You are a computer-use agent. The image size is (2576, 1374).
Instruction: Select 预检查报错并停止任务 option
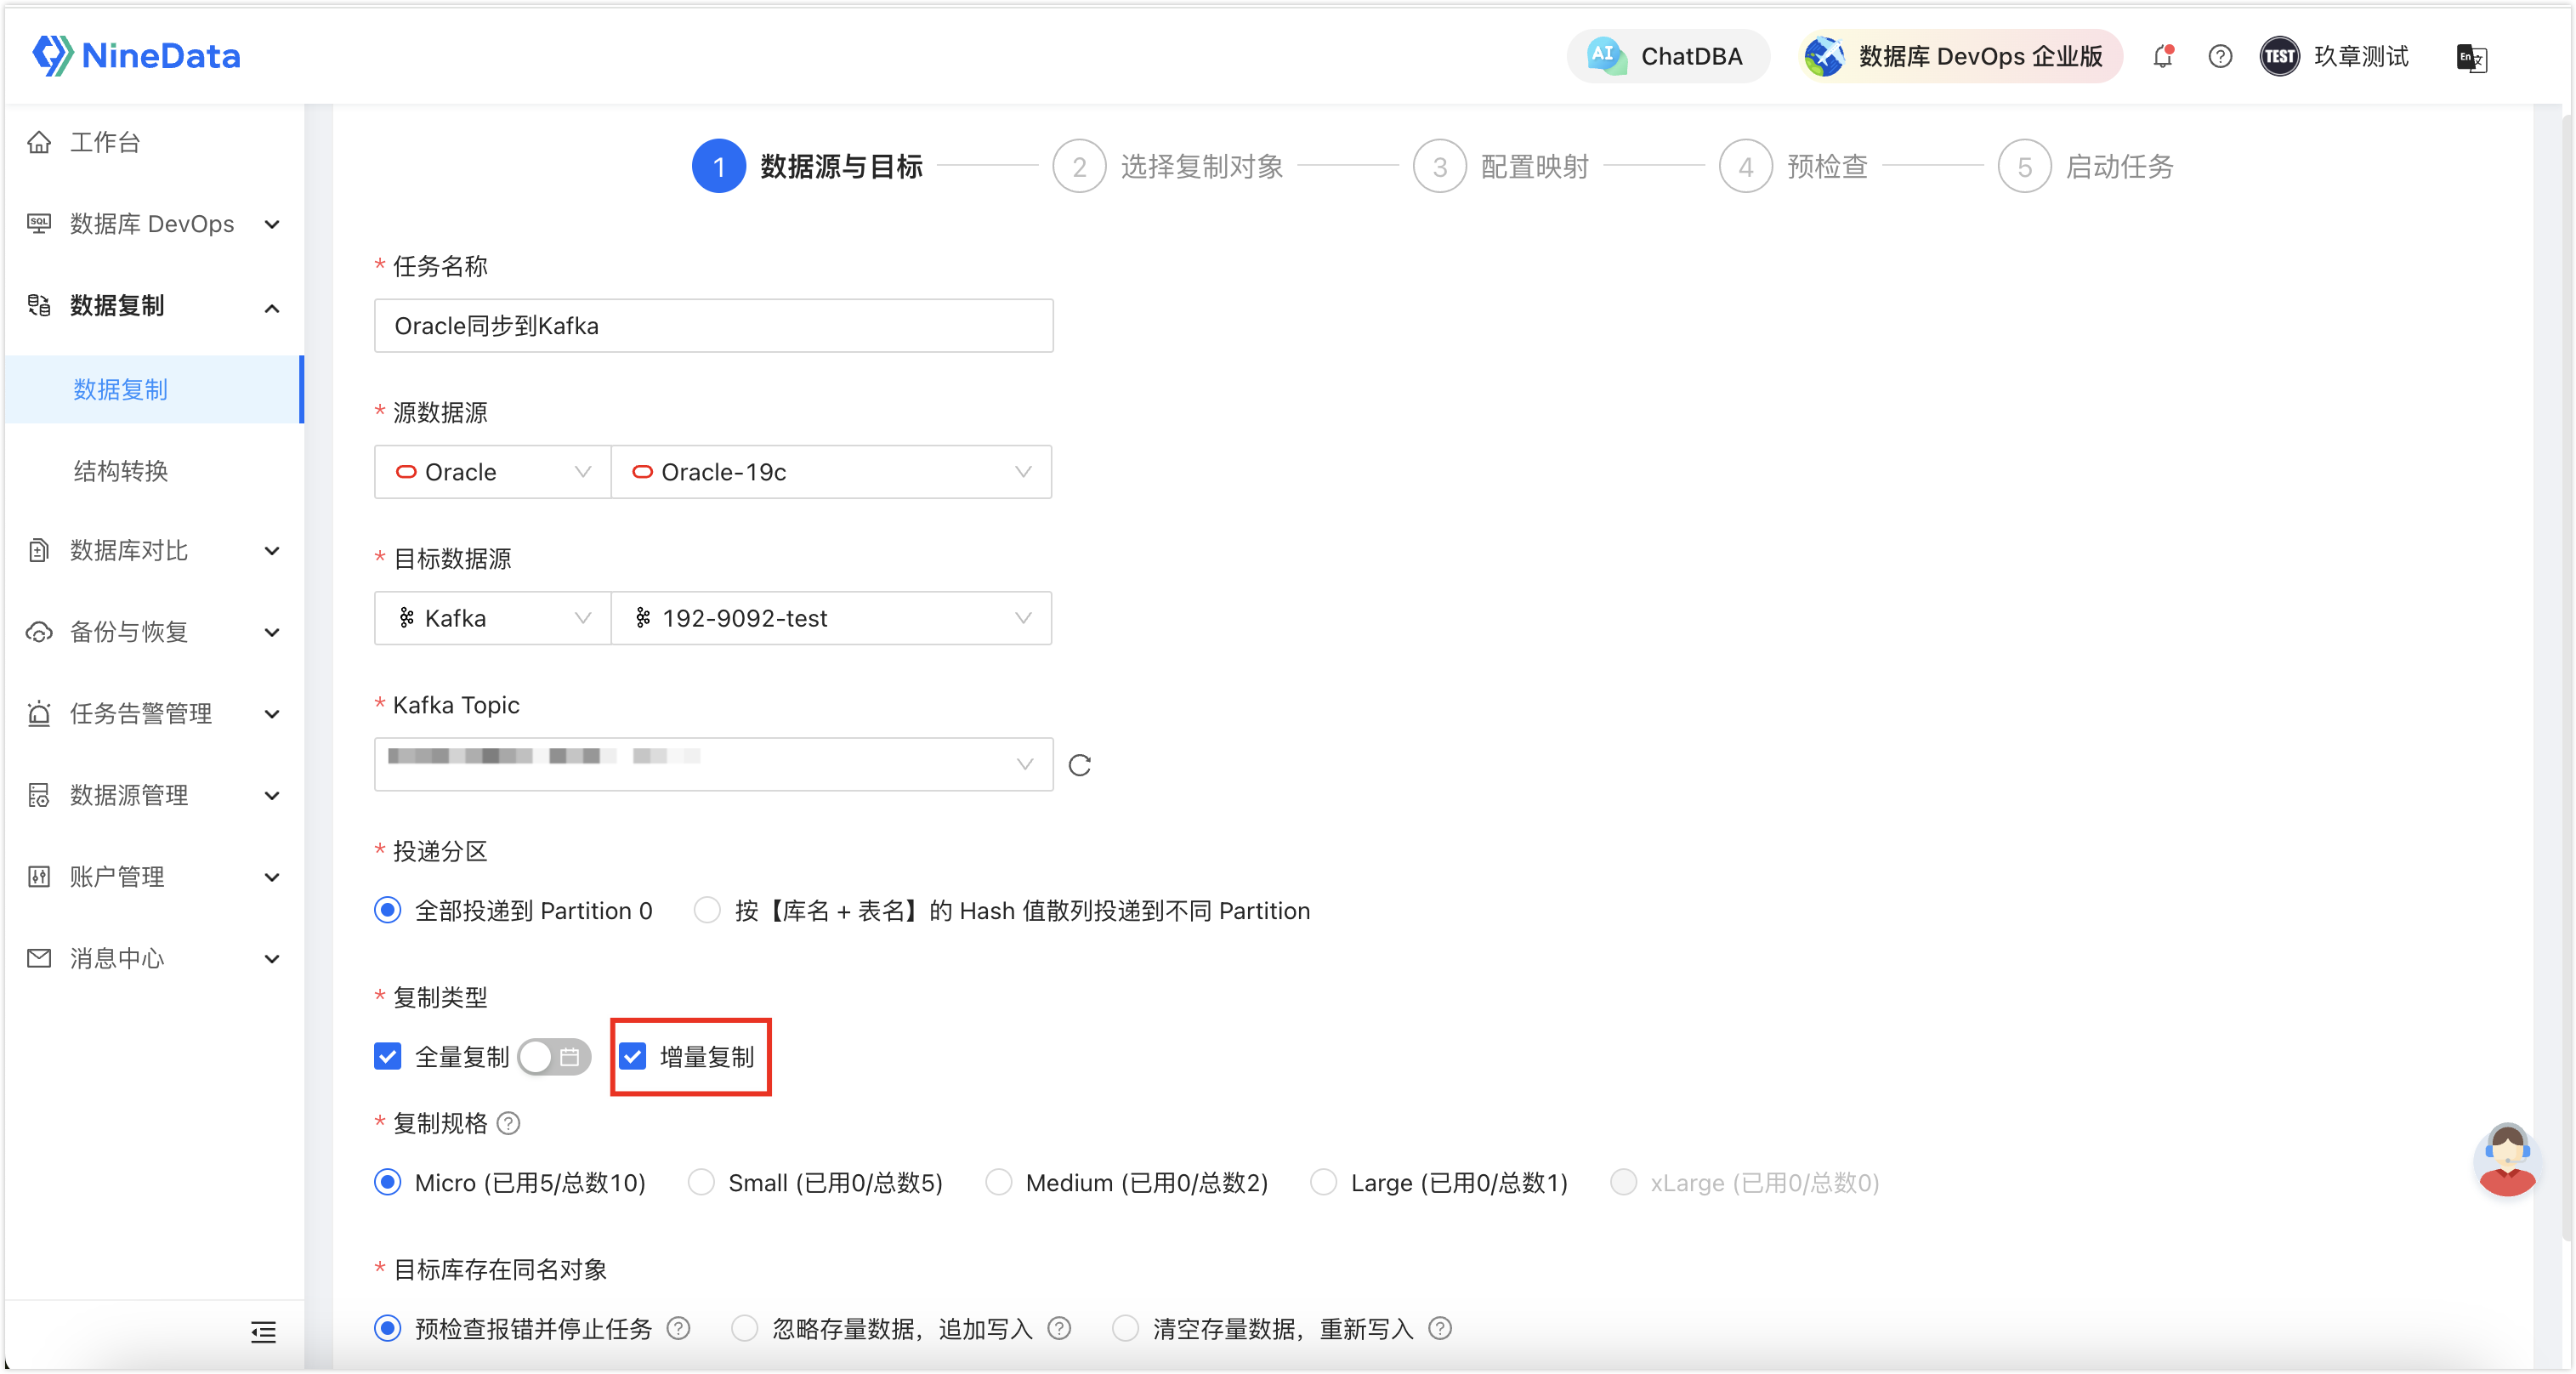[x=388, y=1328]
